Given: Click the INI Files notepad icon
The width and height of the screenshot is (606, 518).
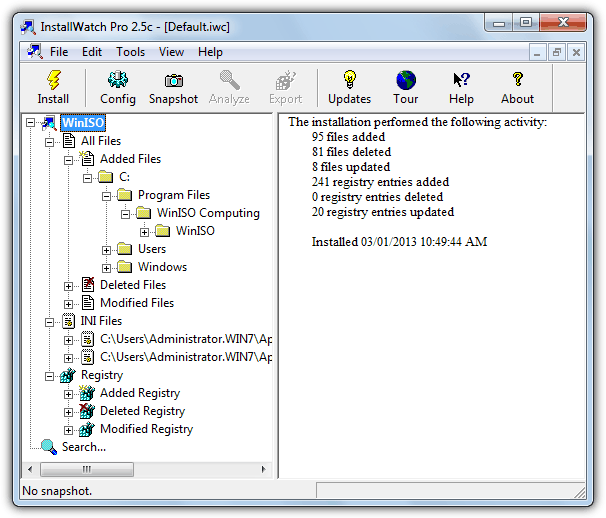Looking at the screenshot, I should [x=68, y=321].
